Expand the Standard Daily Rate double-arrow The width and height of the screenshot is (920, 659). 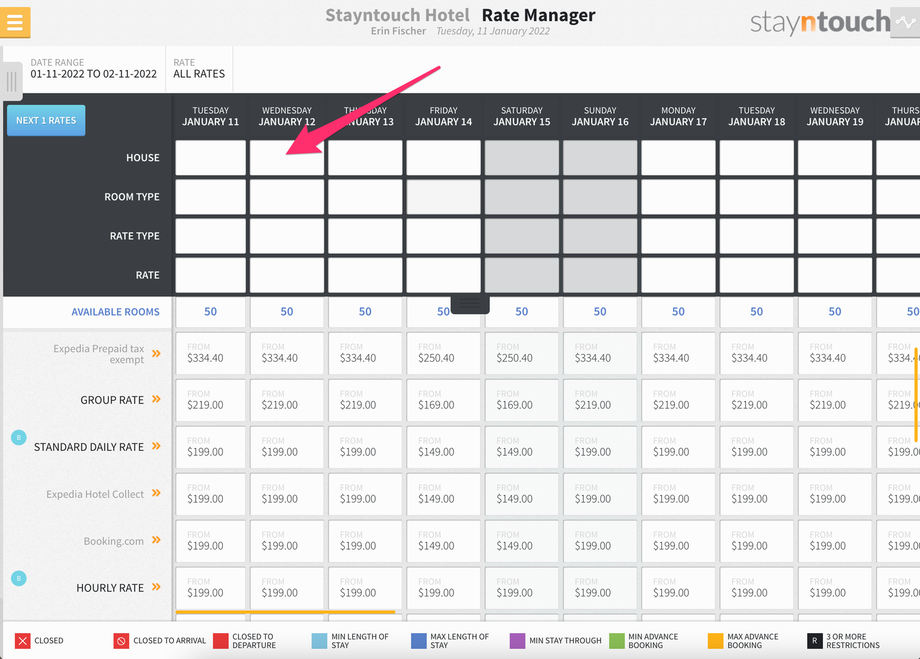156,446
